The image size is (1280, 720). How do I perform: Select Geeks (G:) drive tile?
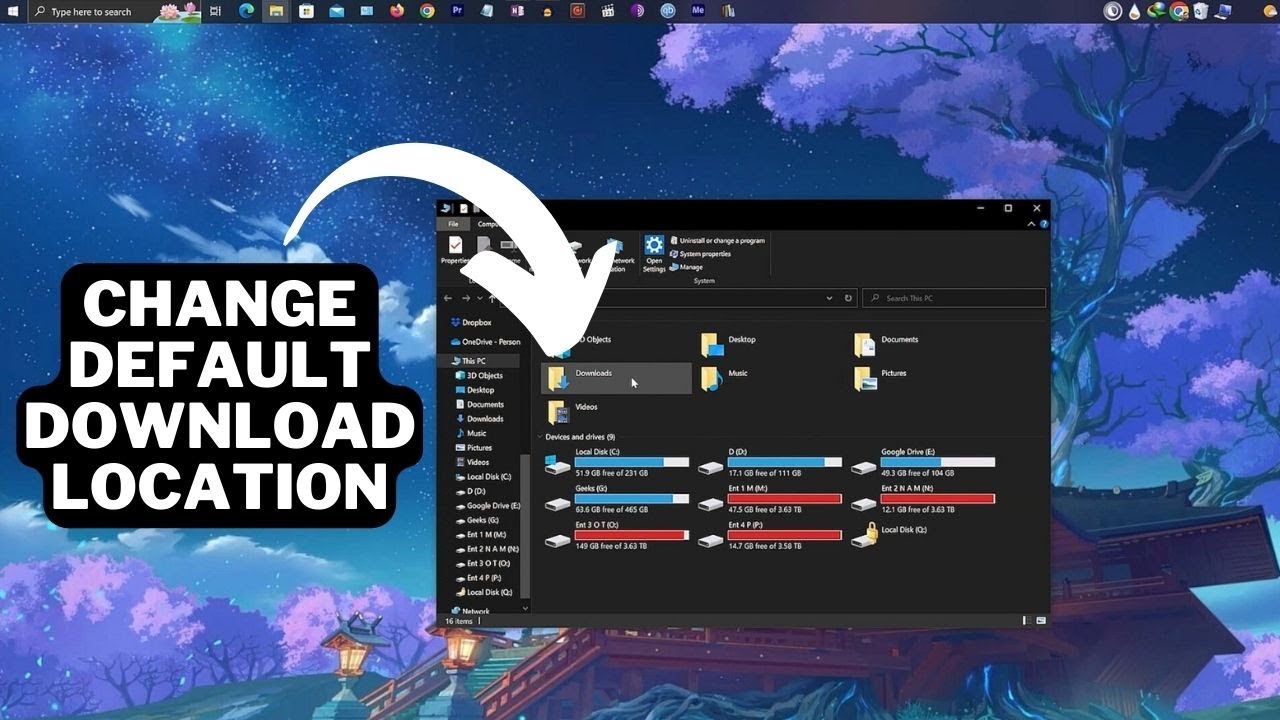click(x=618, y=499)
